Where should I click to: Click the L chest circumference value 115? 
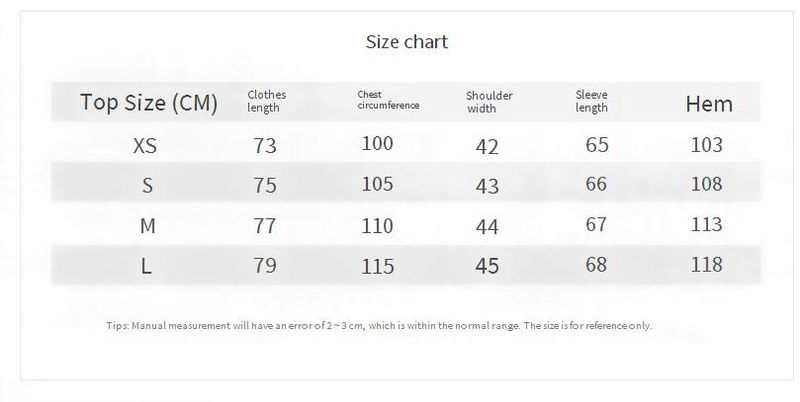[377, 267]
